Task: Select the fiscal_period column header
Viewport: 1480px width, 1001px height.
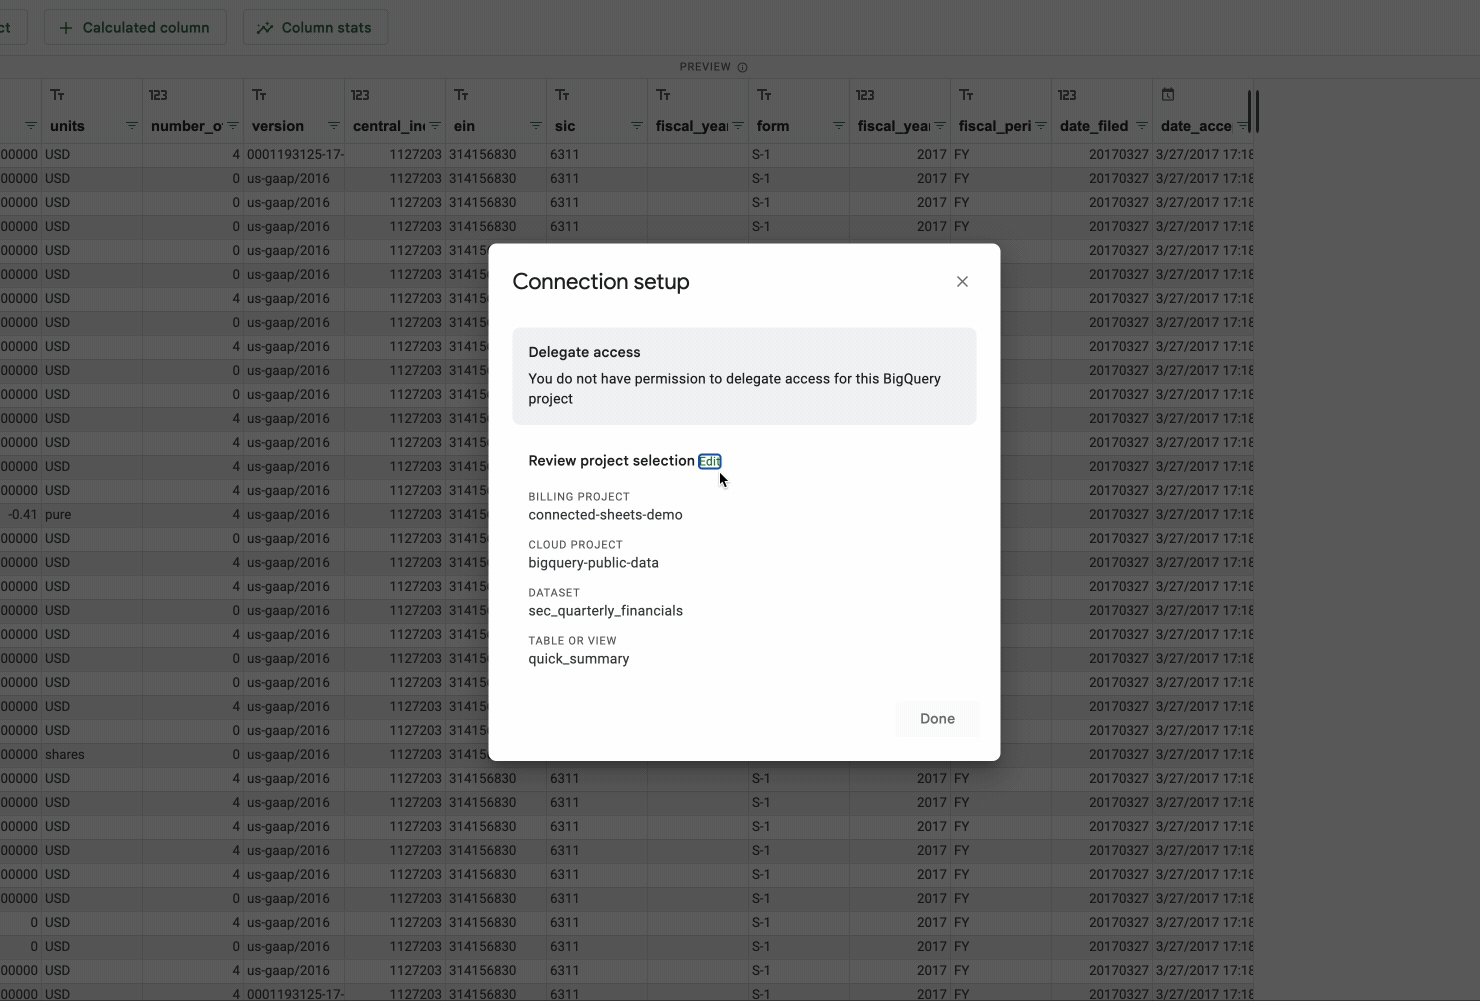Action: pyautogui.click(x=993, y=126)
